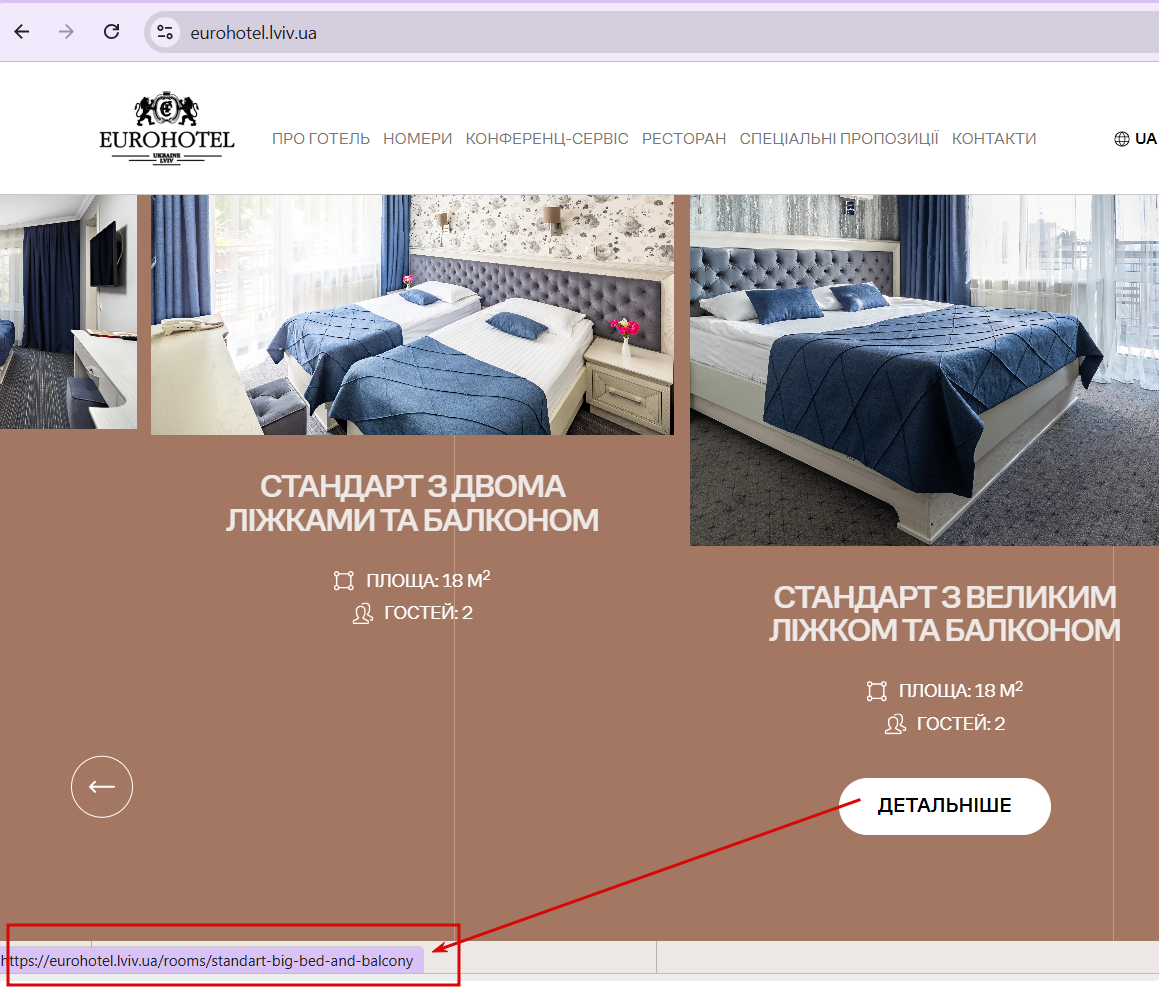Open СПЕЦІАЛЬНІ ПРОПОЗИЦІЇ menu item

(839, 139)
